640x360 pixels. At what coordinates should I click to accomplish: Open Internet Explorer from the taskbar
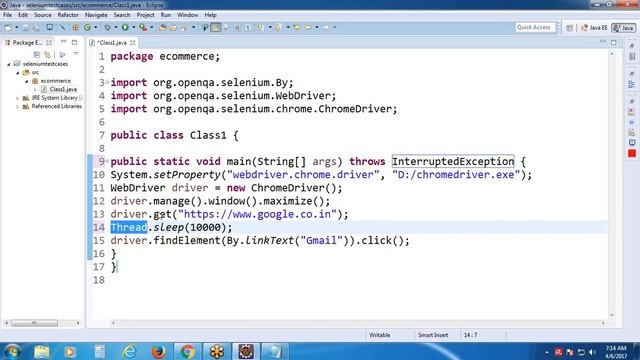[x=129, y=351]
